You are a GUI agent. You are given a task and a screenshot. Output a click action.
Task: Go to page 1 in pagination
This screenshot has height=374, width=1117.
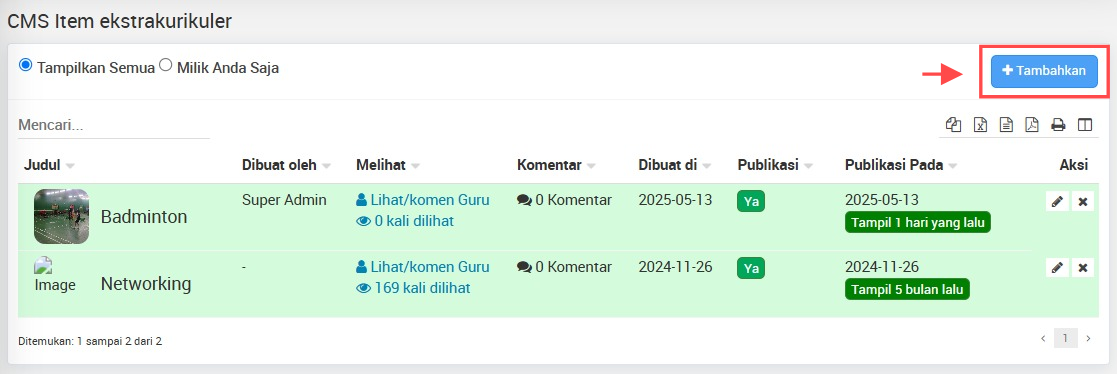click(x=1066, y=338)
